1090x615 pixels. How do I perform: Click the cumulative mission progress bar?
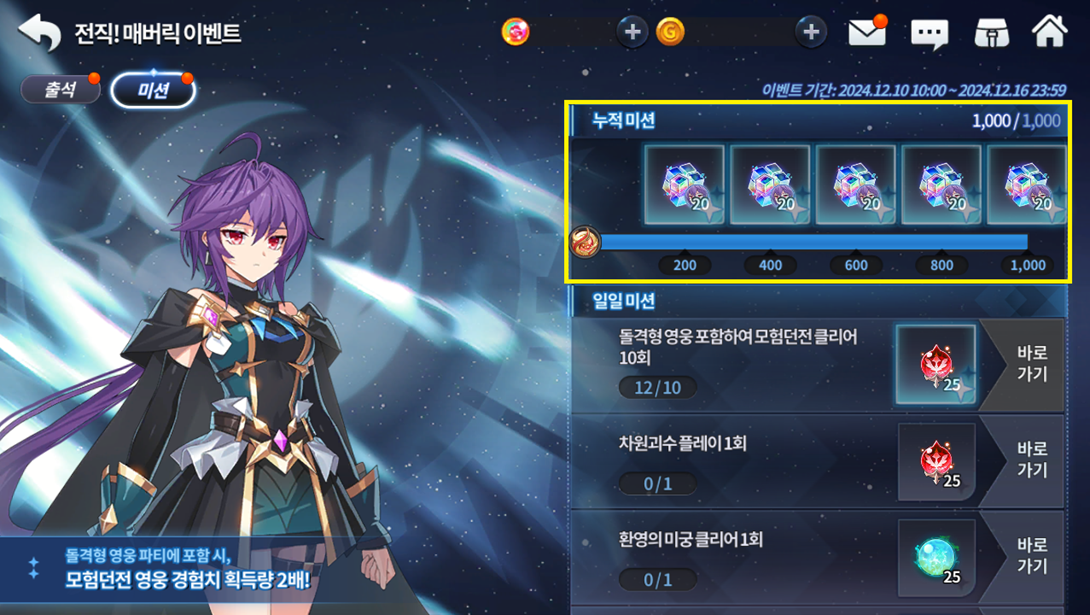pos(813,242)
